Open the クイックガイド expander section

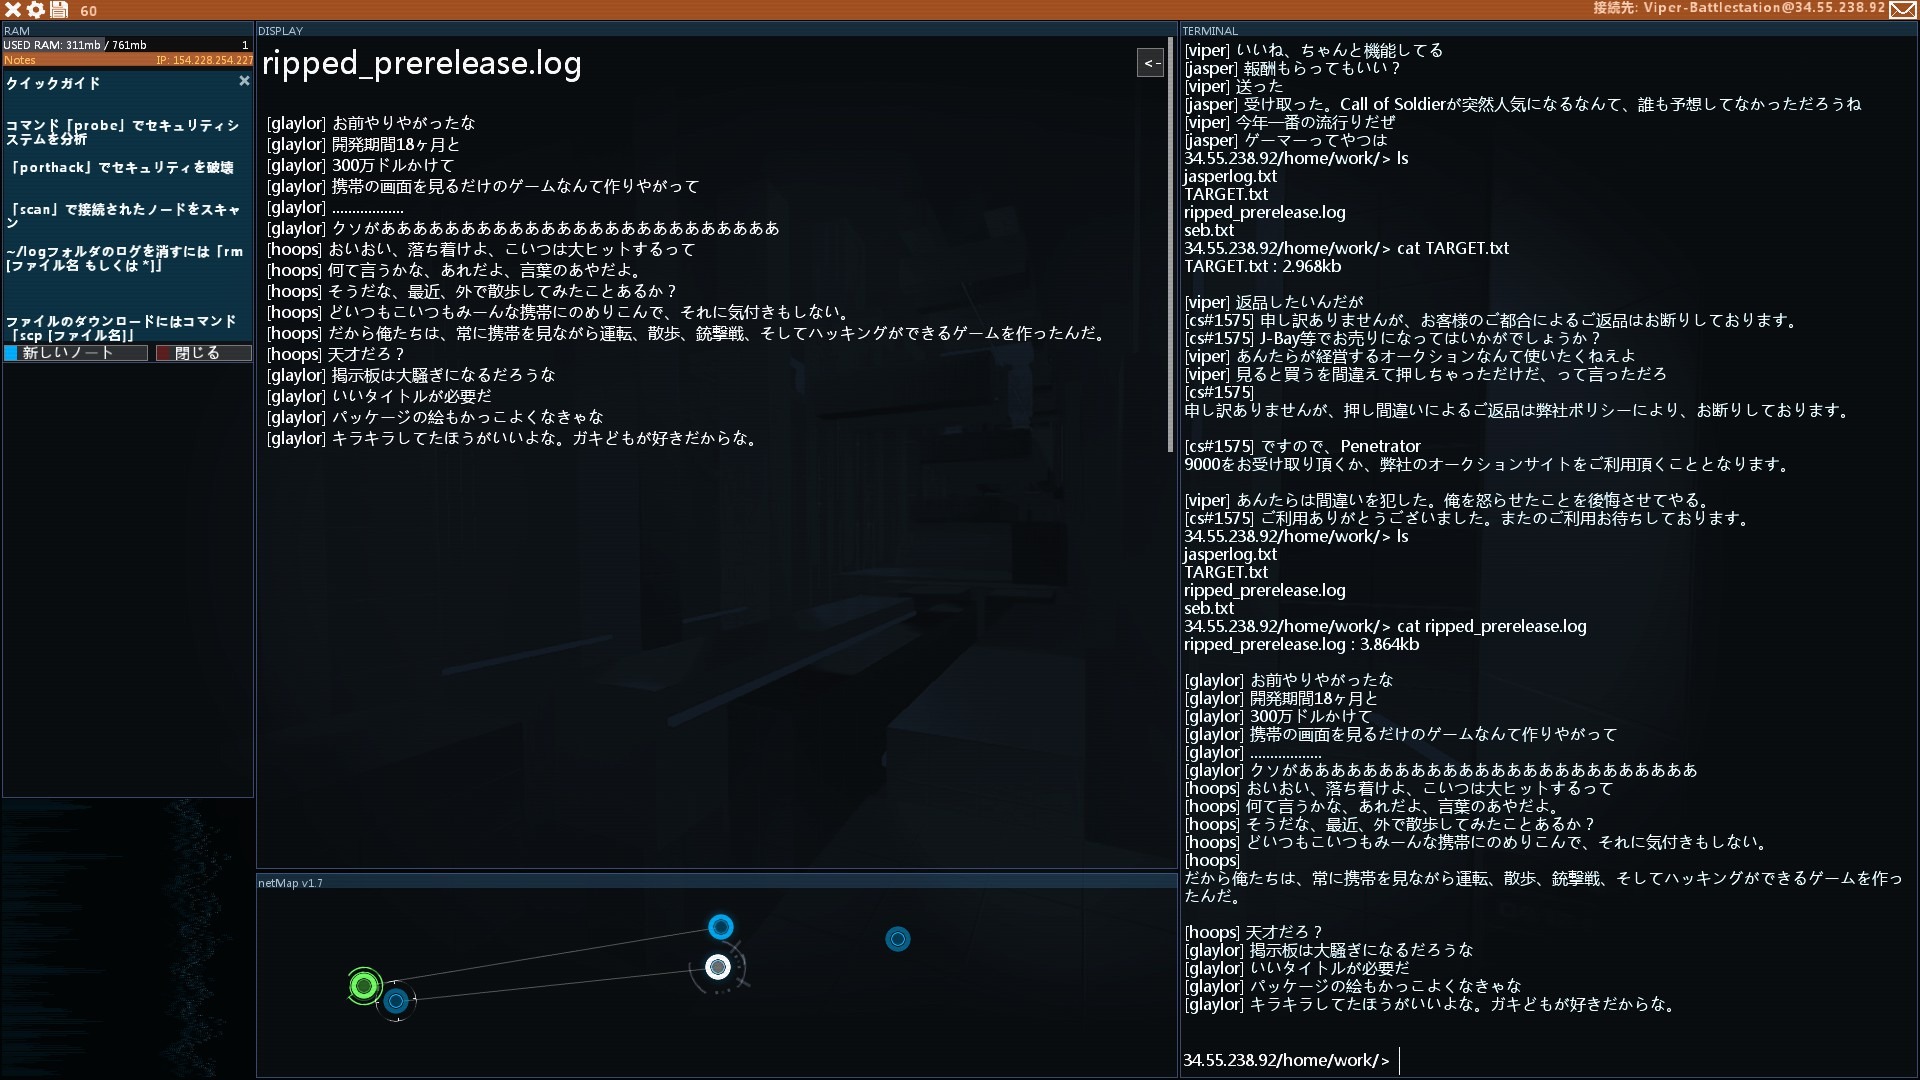point(53,83)
